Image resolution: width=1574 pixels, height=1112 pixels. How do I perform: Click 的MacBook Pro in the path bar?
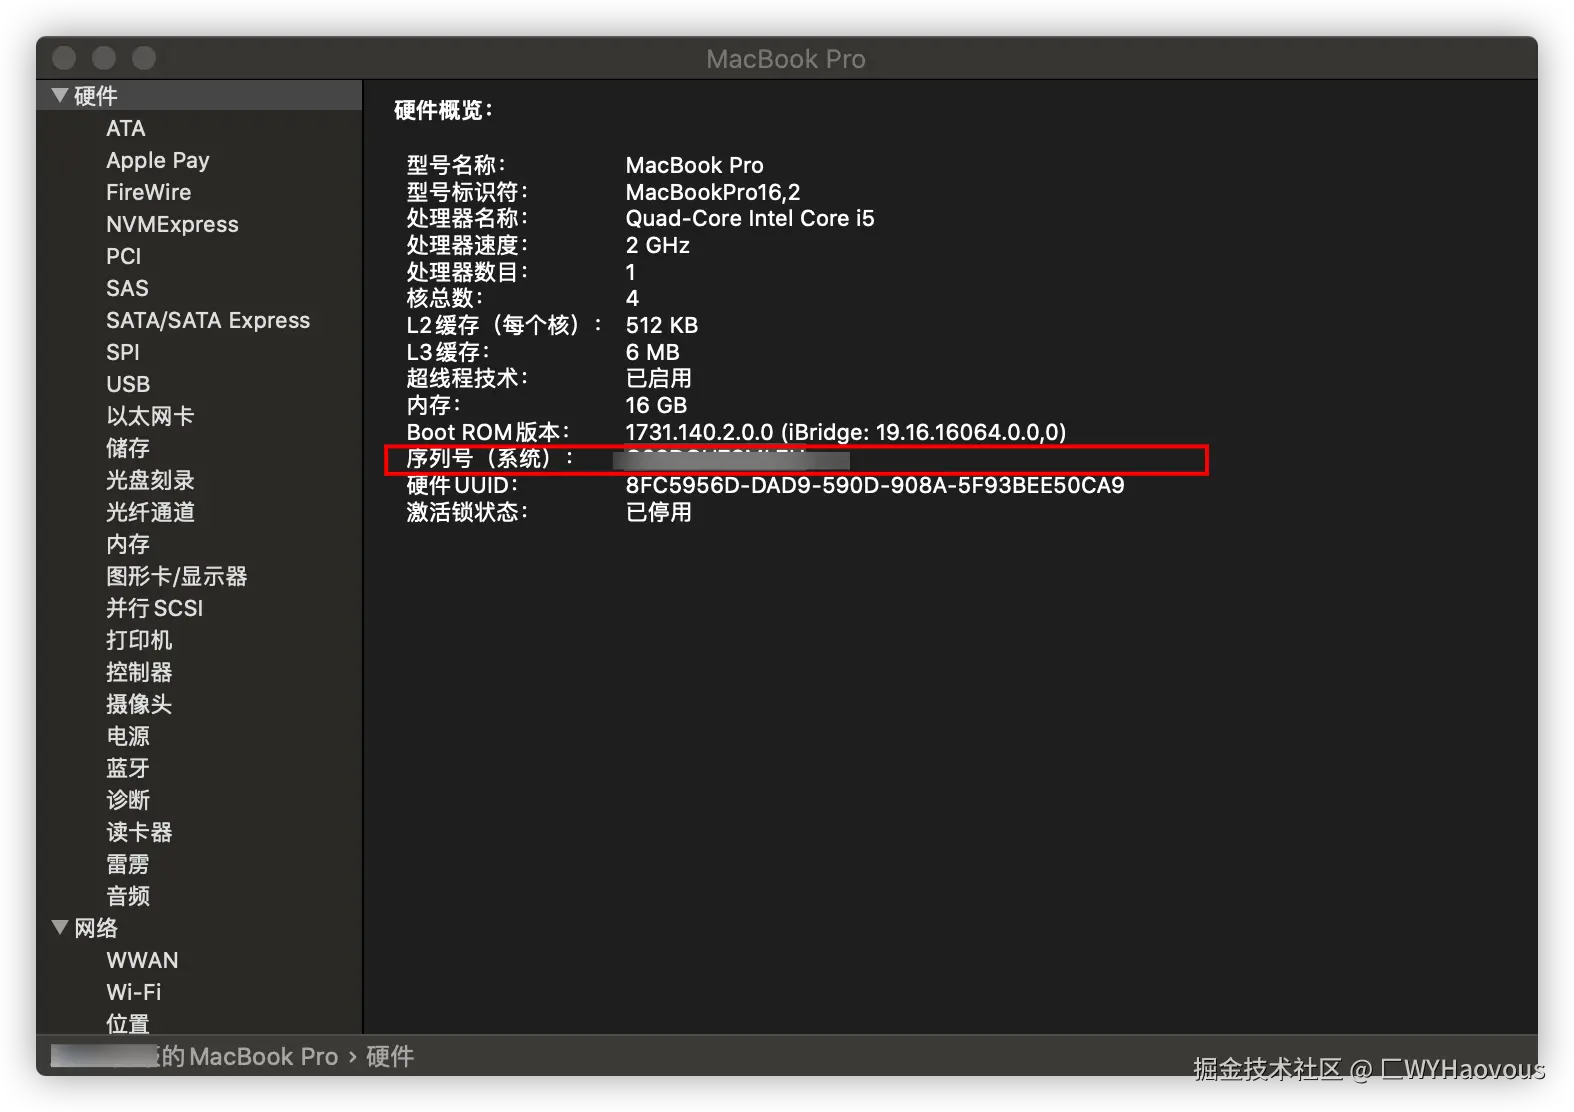click(250, 1056)
